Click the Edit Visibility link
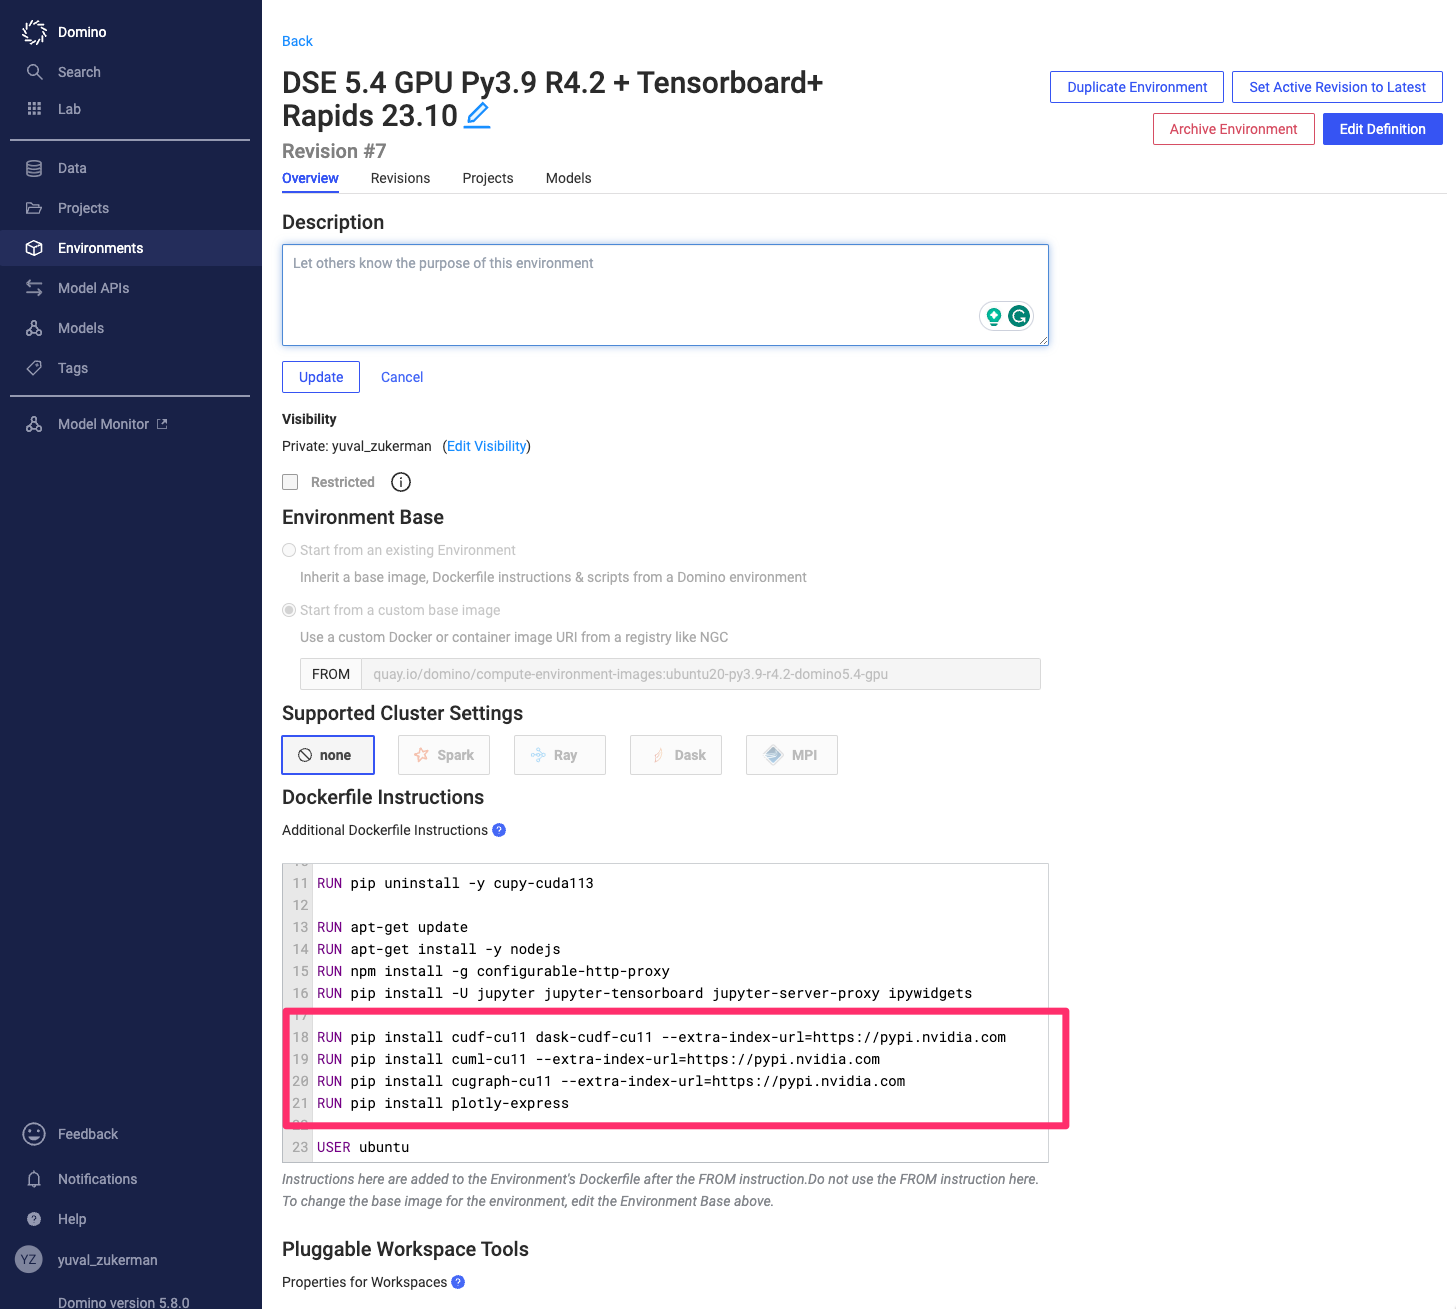The image size is (1456, 1309). (486, 446)
